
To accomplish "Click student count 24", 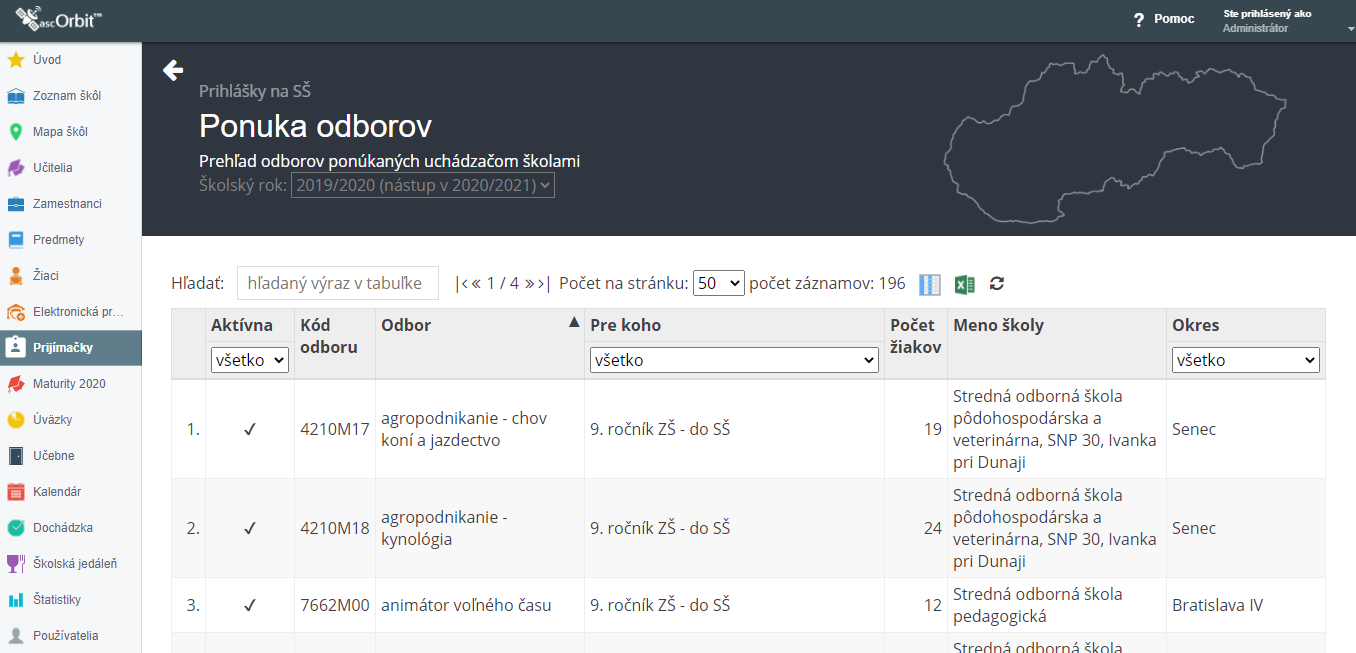I will (x=933, y=528).
